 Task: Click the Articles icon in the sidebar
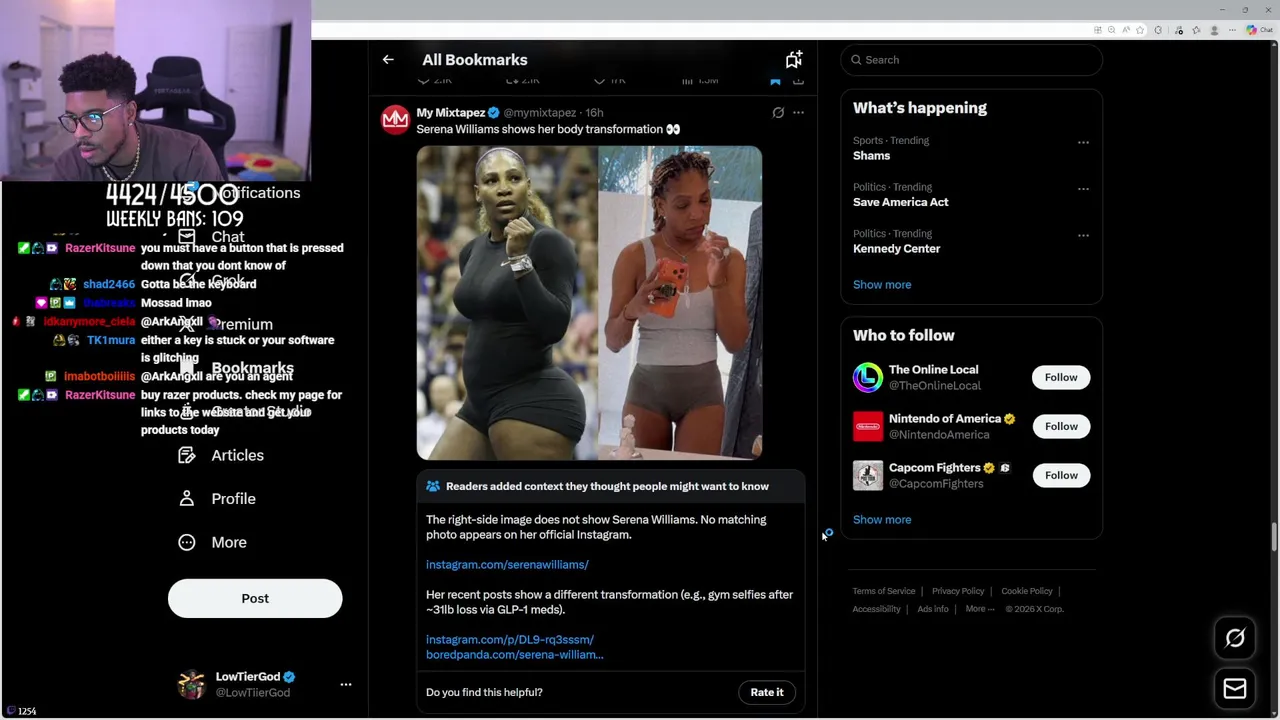187,455
